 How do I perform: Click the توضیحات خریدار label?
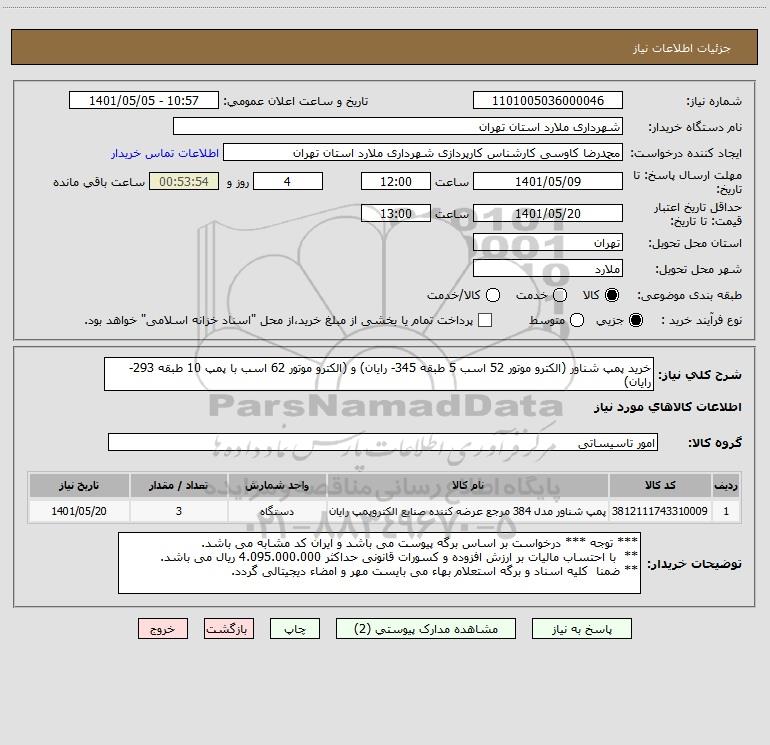[x=694, y=564]
